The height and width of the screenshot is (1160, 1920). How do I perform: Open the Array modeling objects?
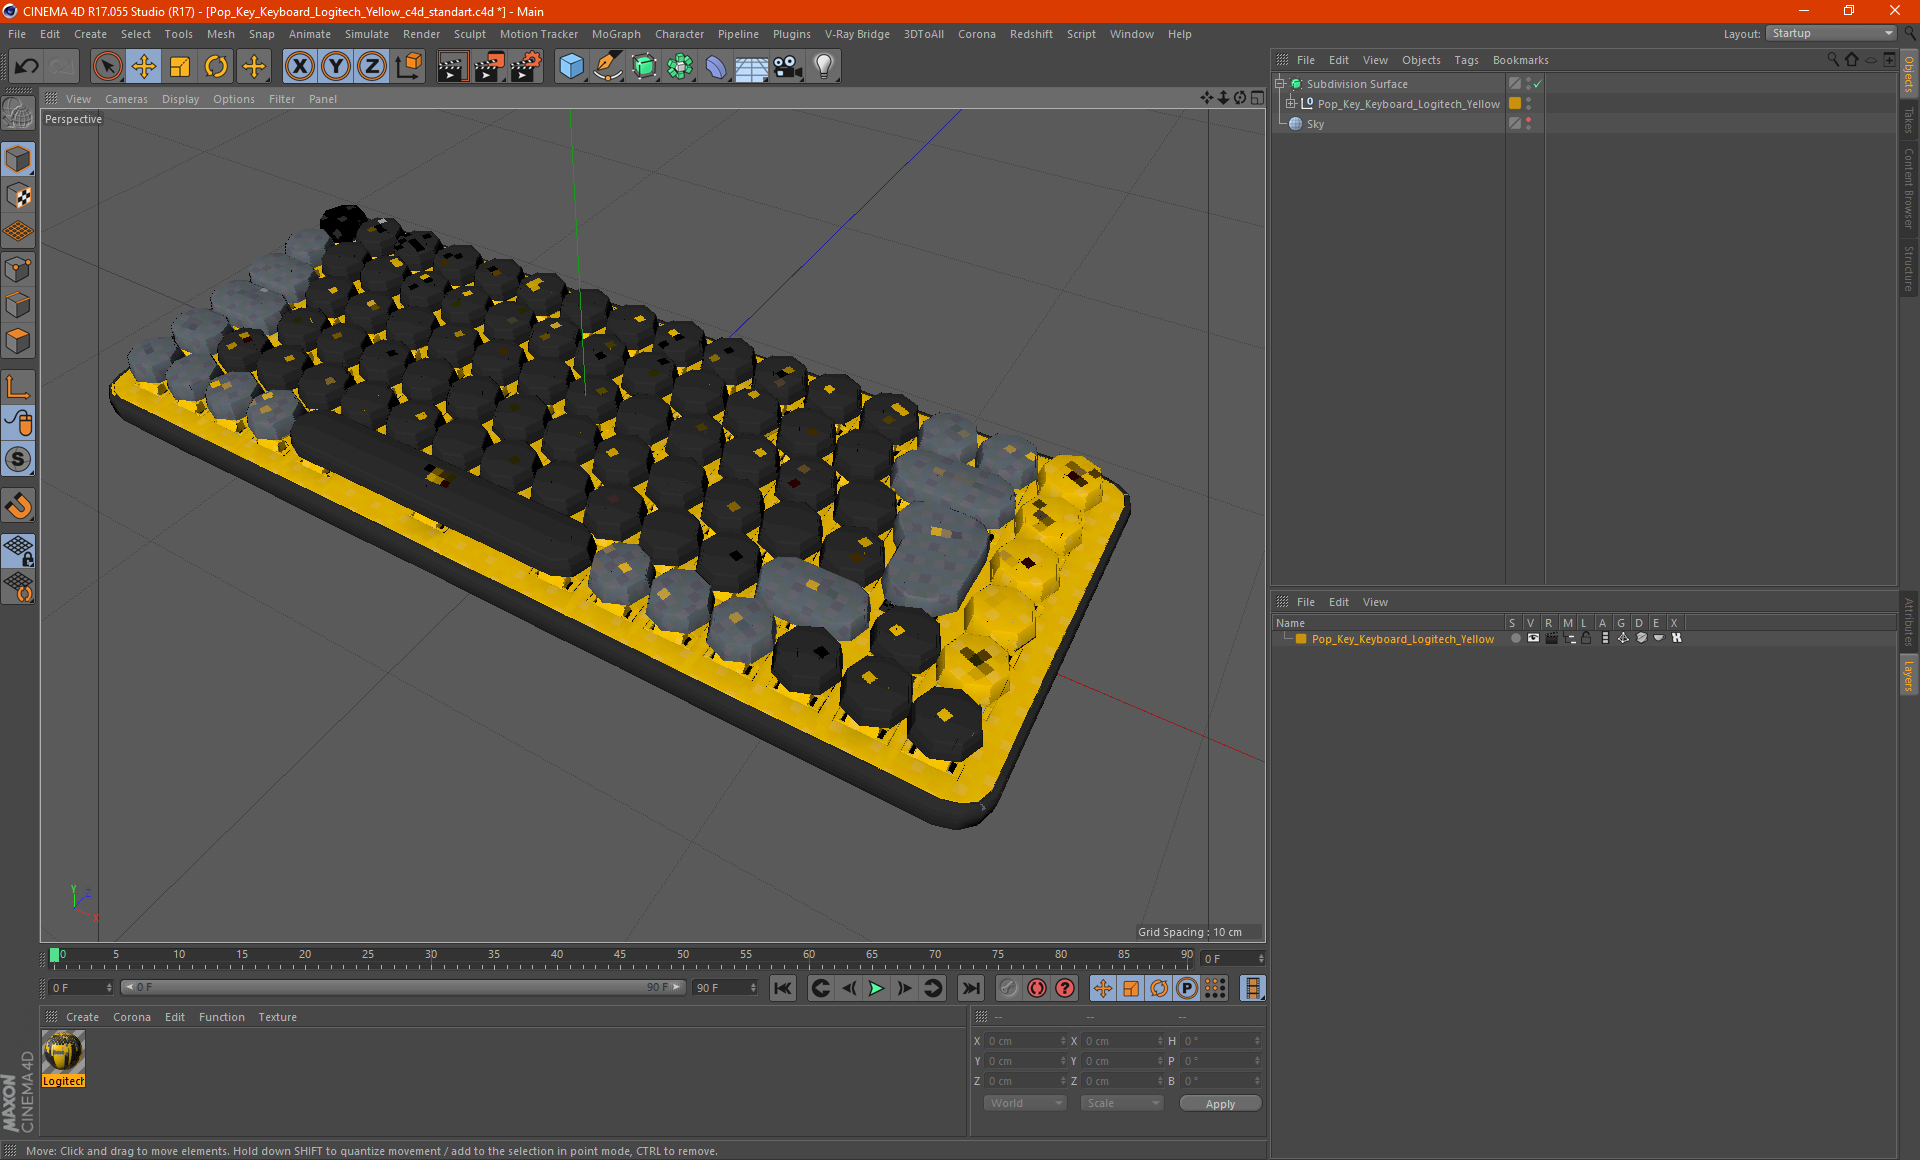(680, 67)
